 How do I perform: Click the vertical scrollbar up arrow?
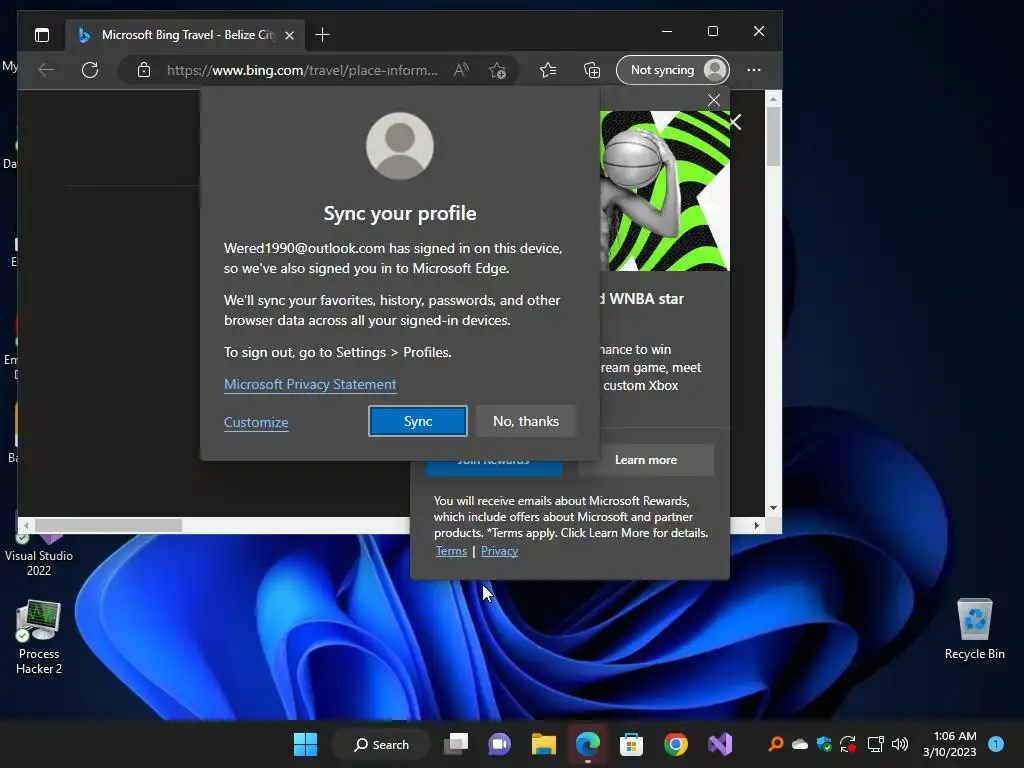coord(773,99)
